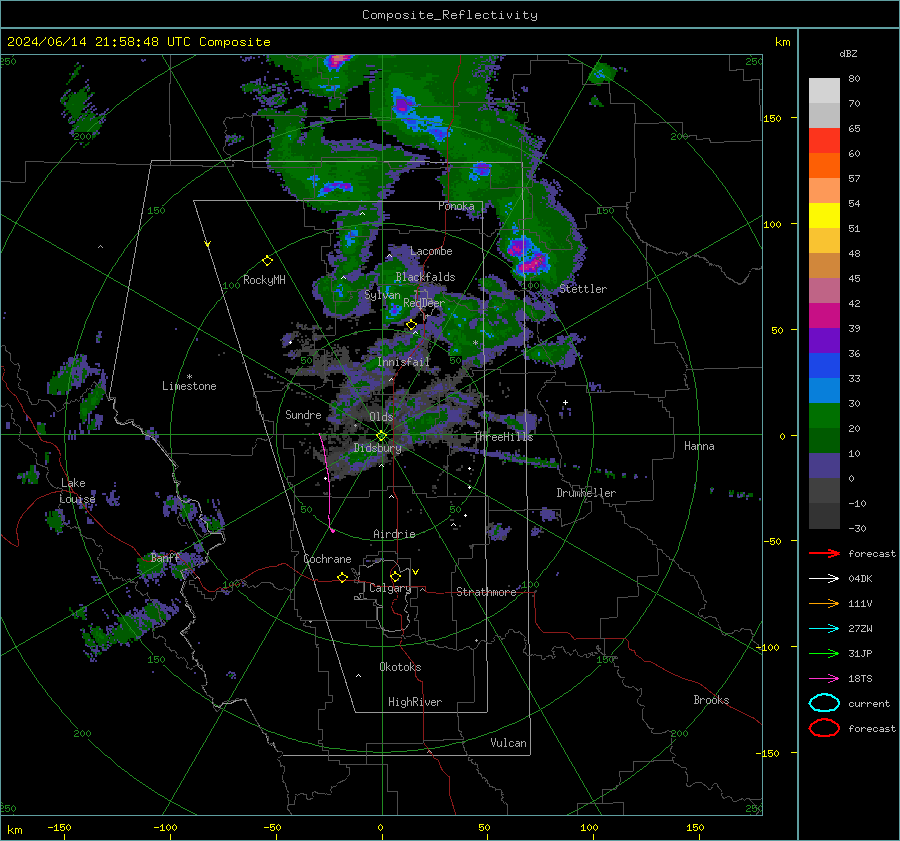Click the Banff label
This screenshot has width=900, height=841.
tap(165, 557)
